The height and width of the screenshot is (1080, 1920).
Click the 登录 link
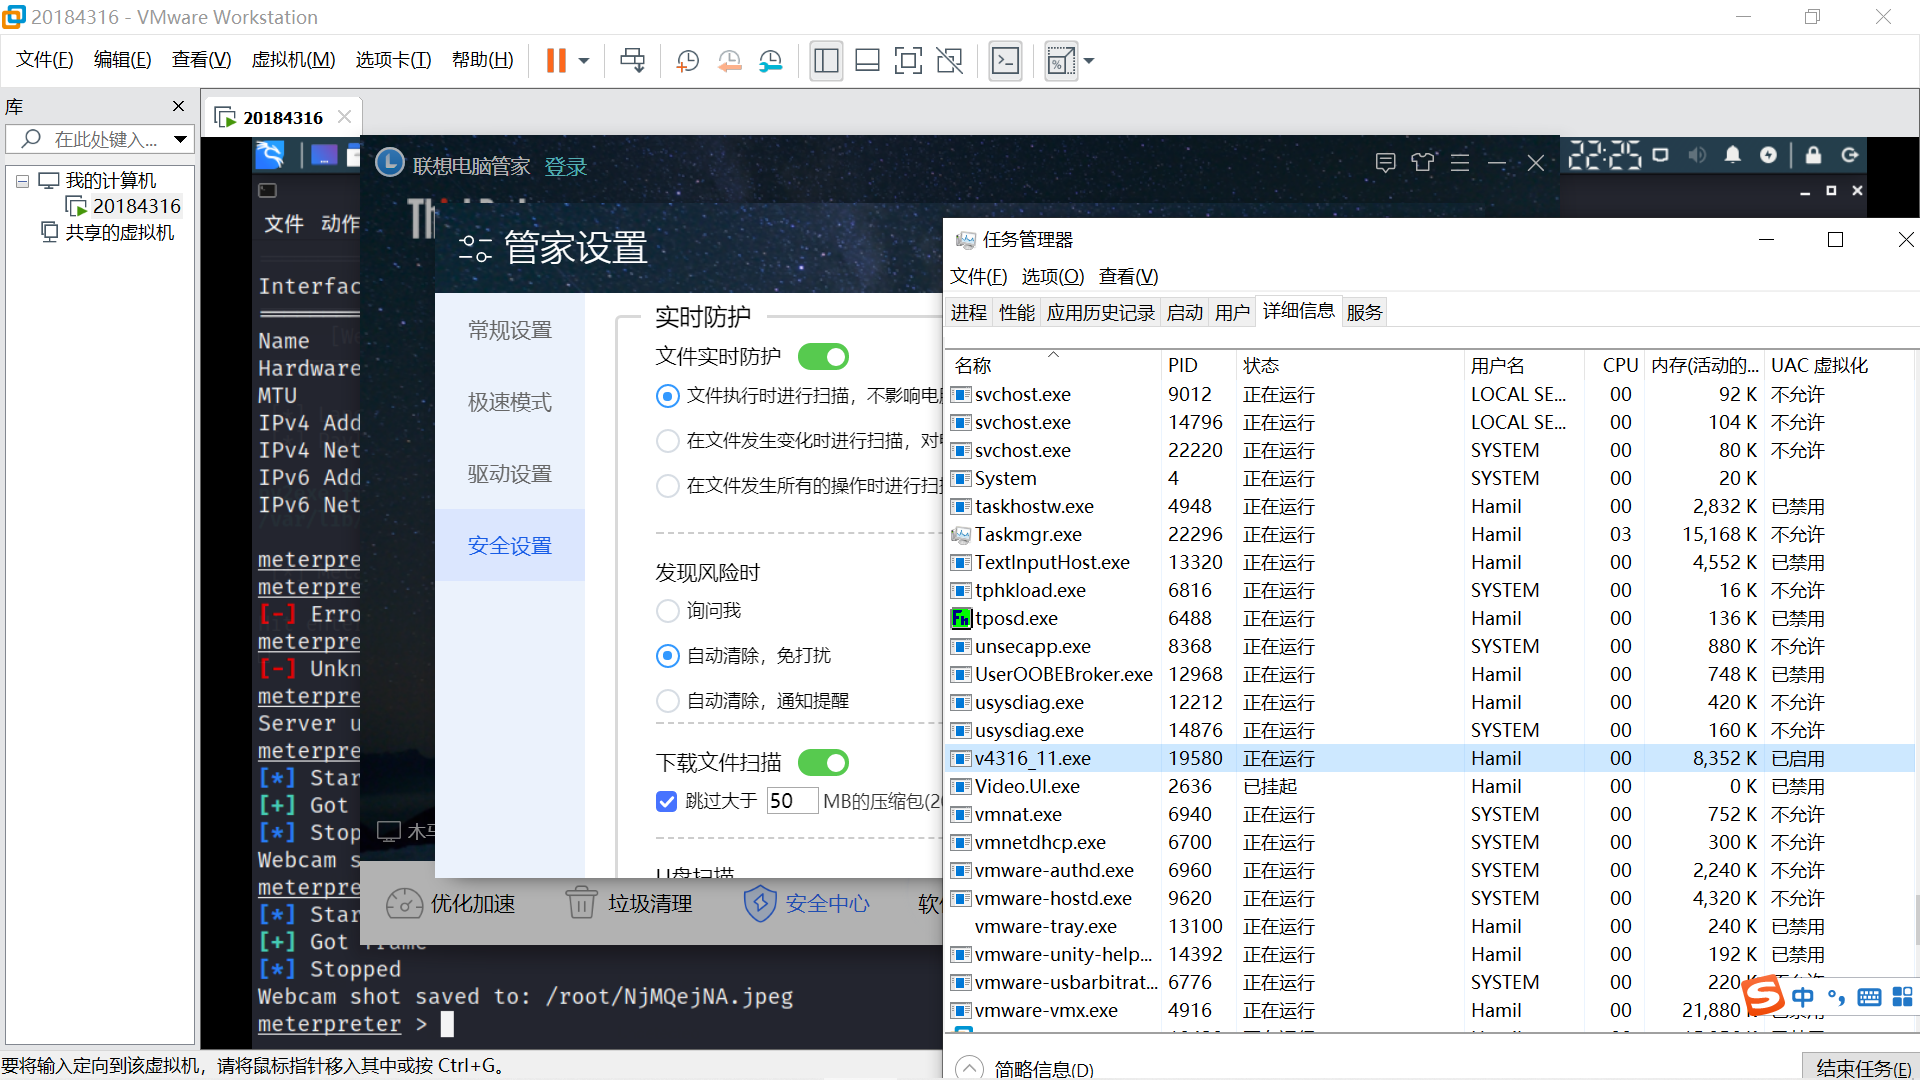(566, 166)
